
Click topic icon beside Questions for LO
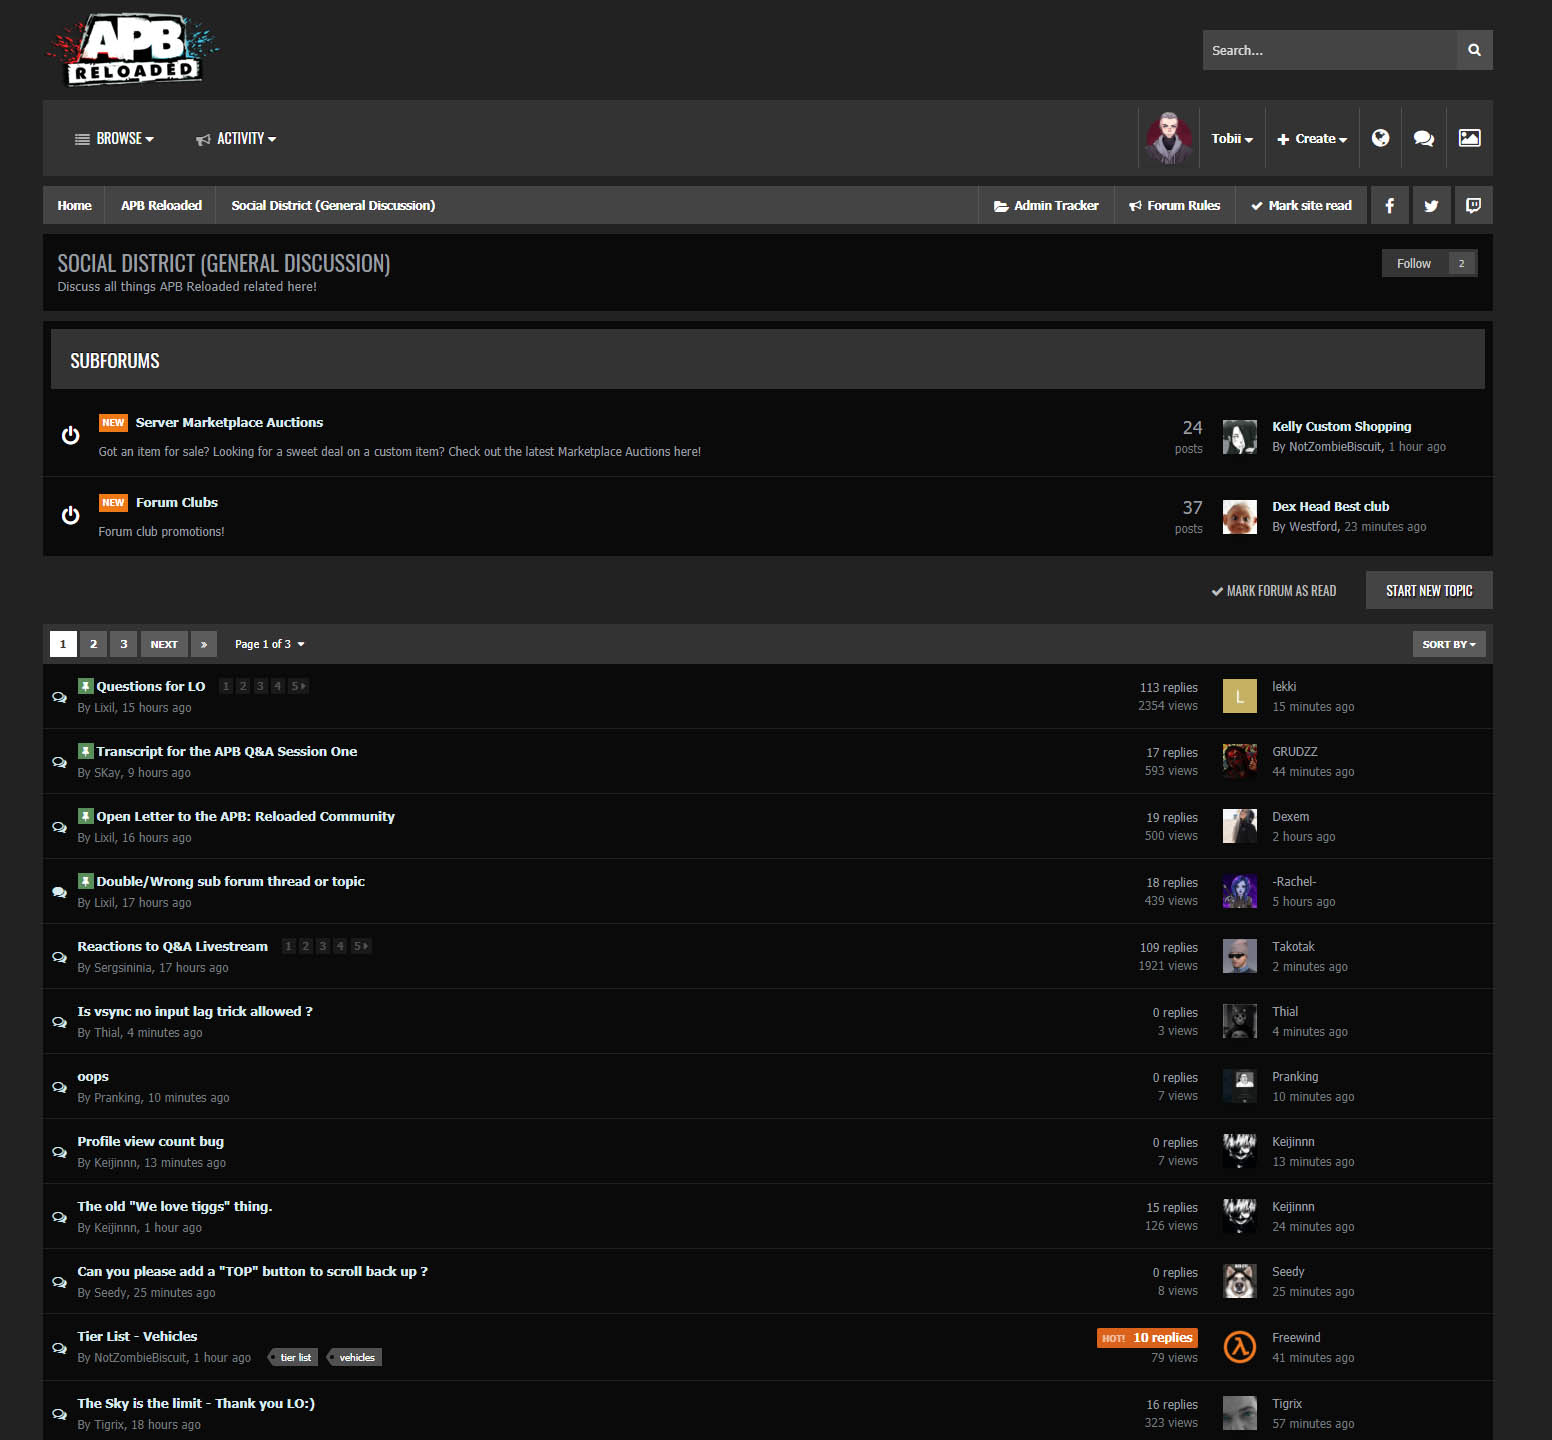coord(59,697)
